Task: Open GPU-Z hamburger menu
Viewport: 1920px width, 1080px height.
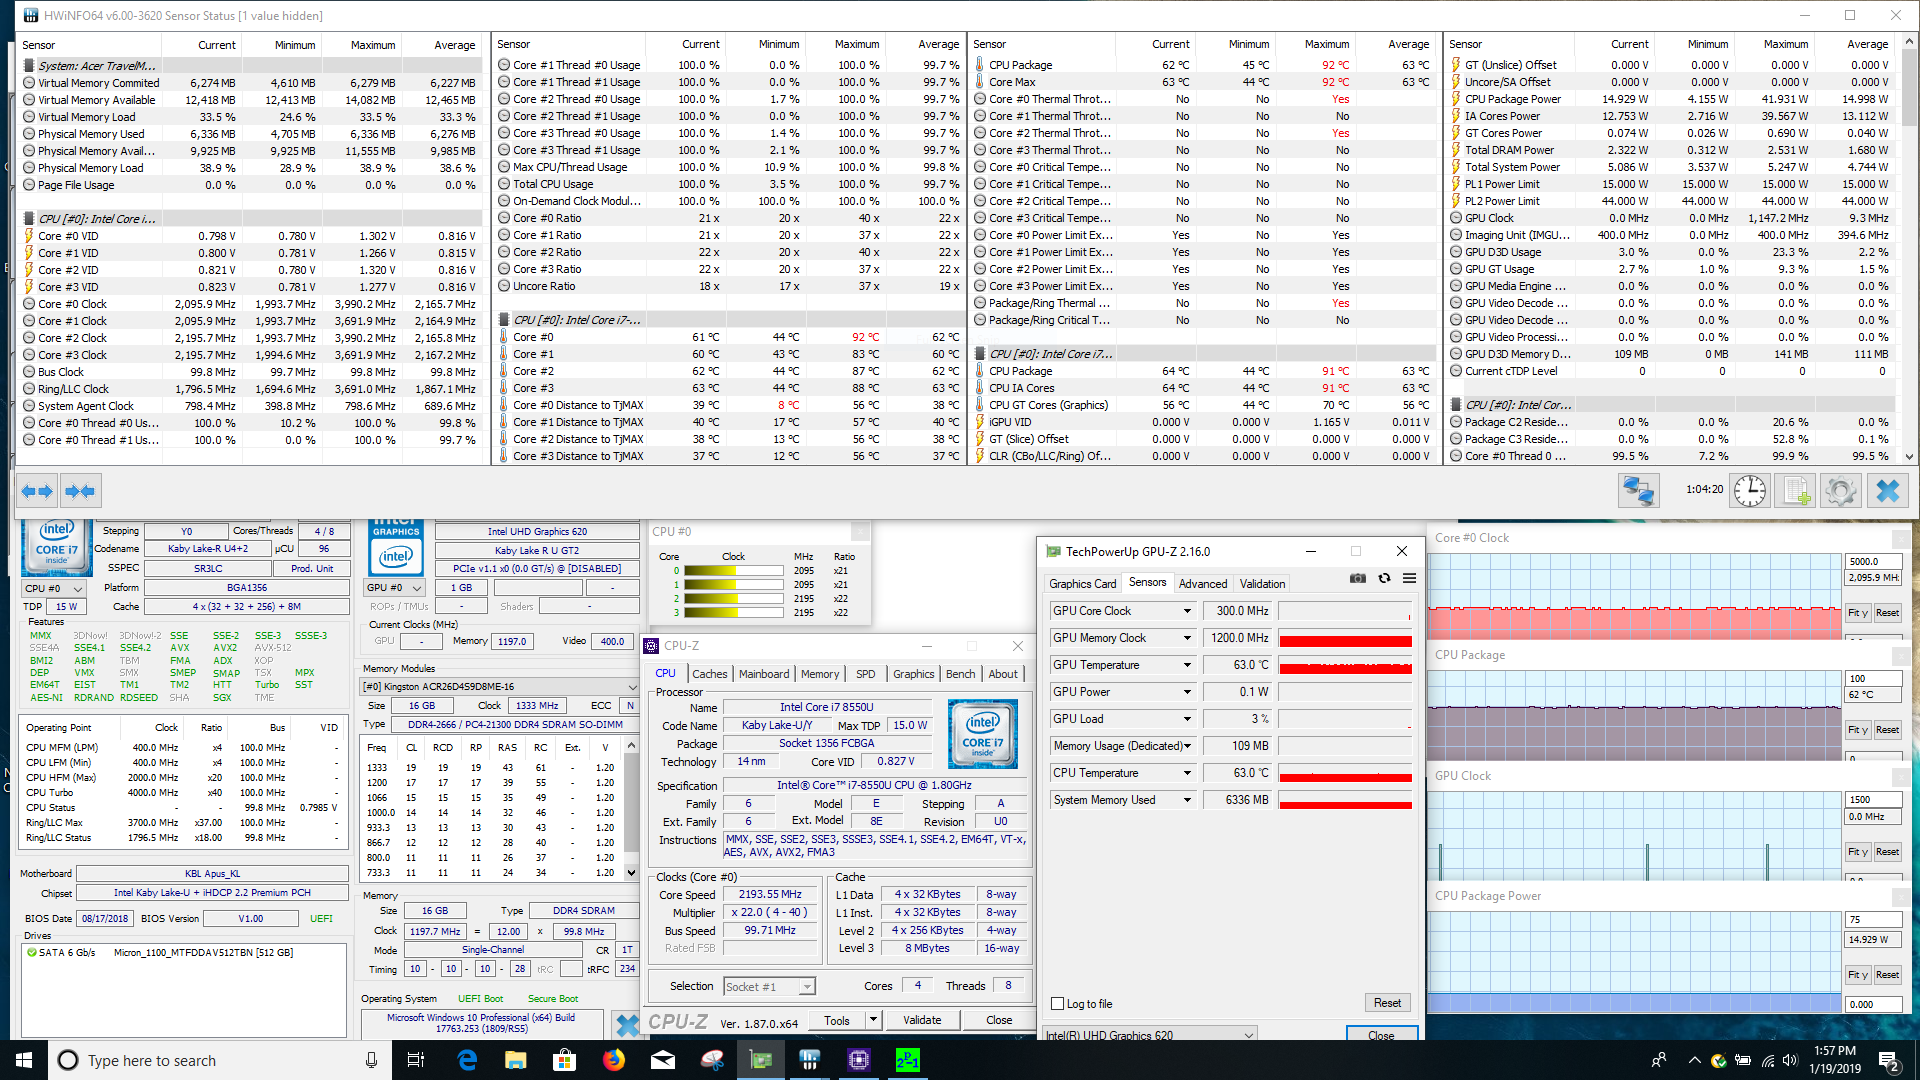Action: click(1409, 578)
